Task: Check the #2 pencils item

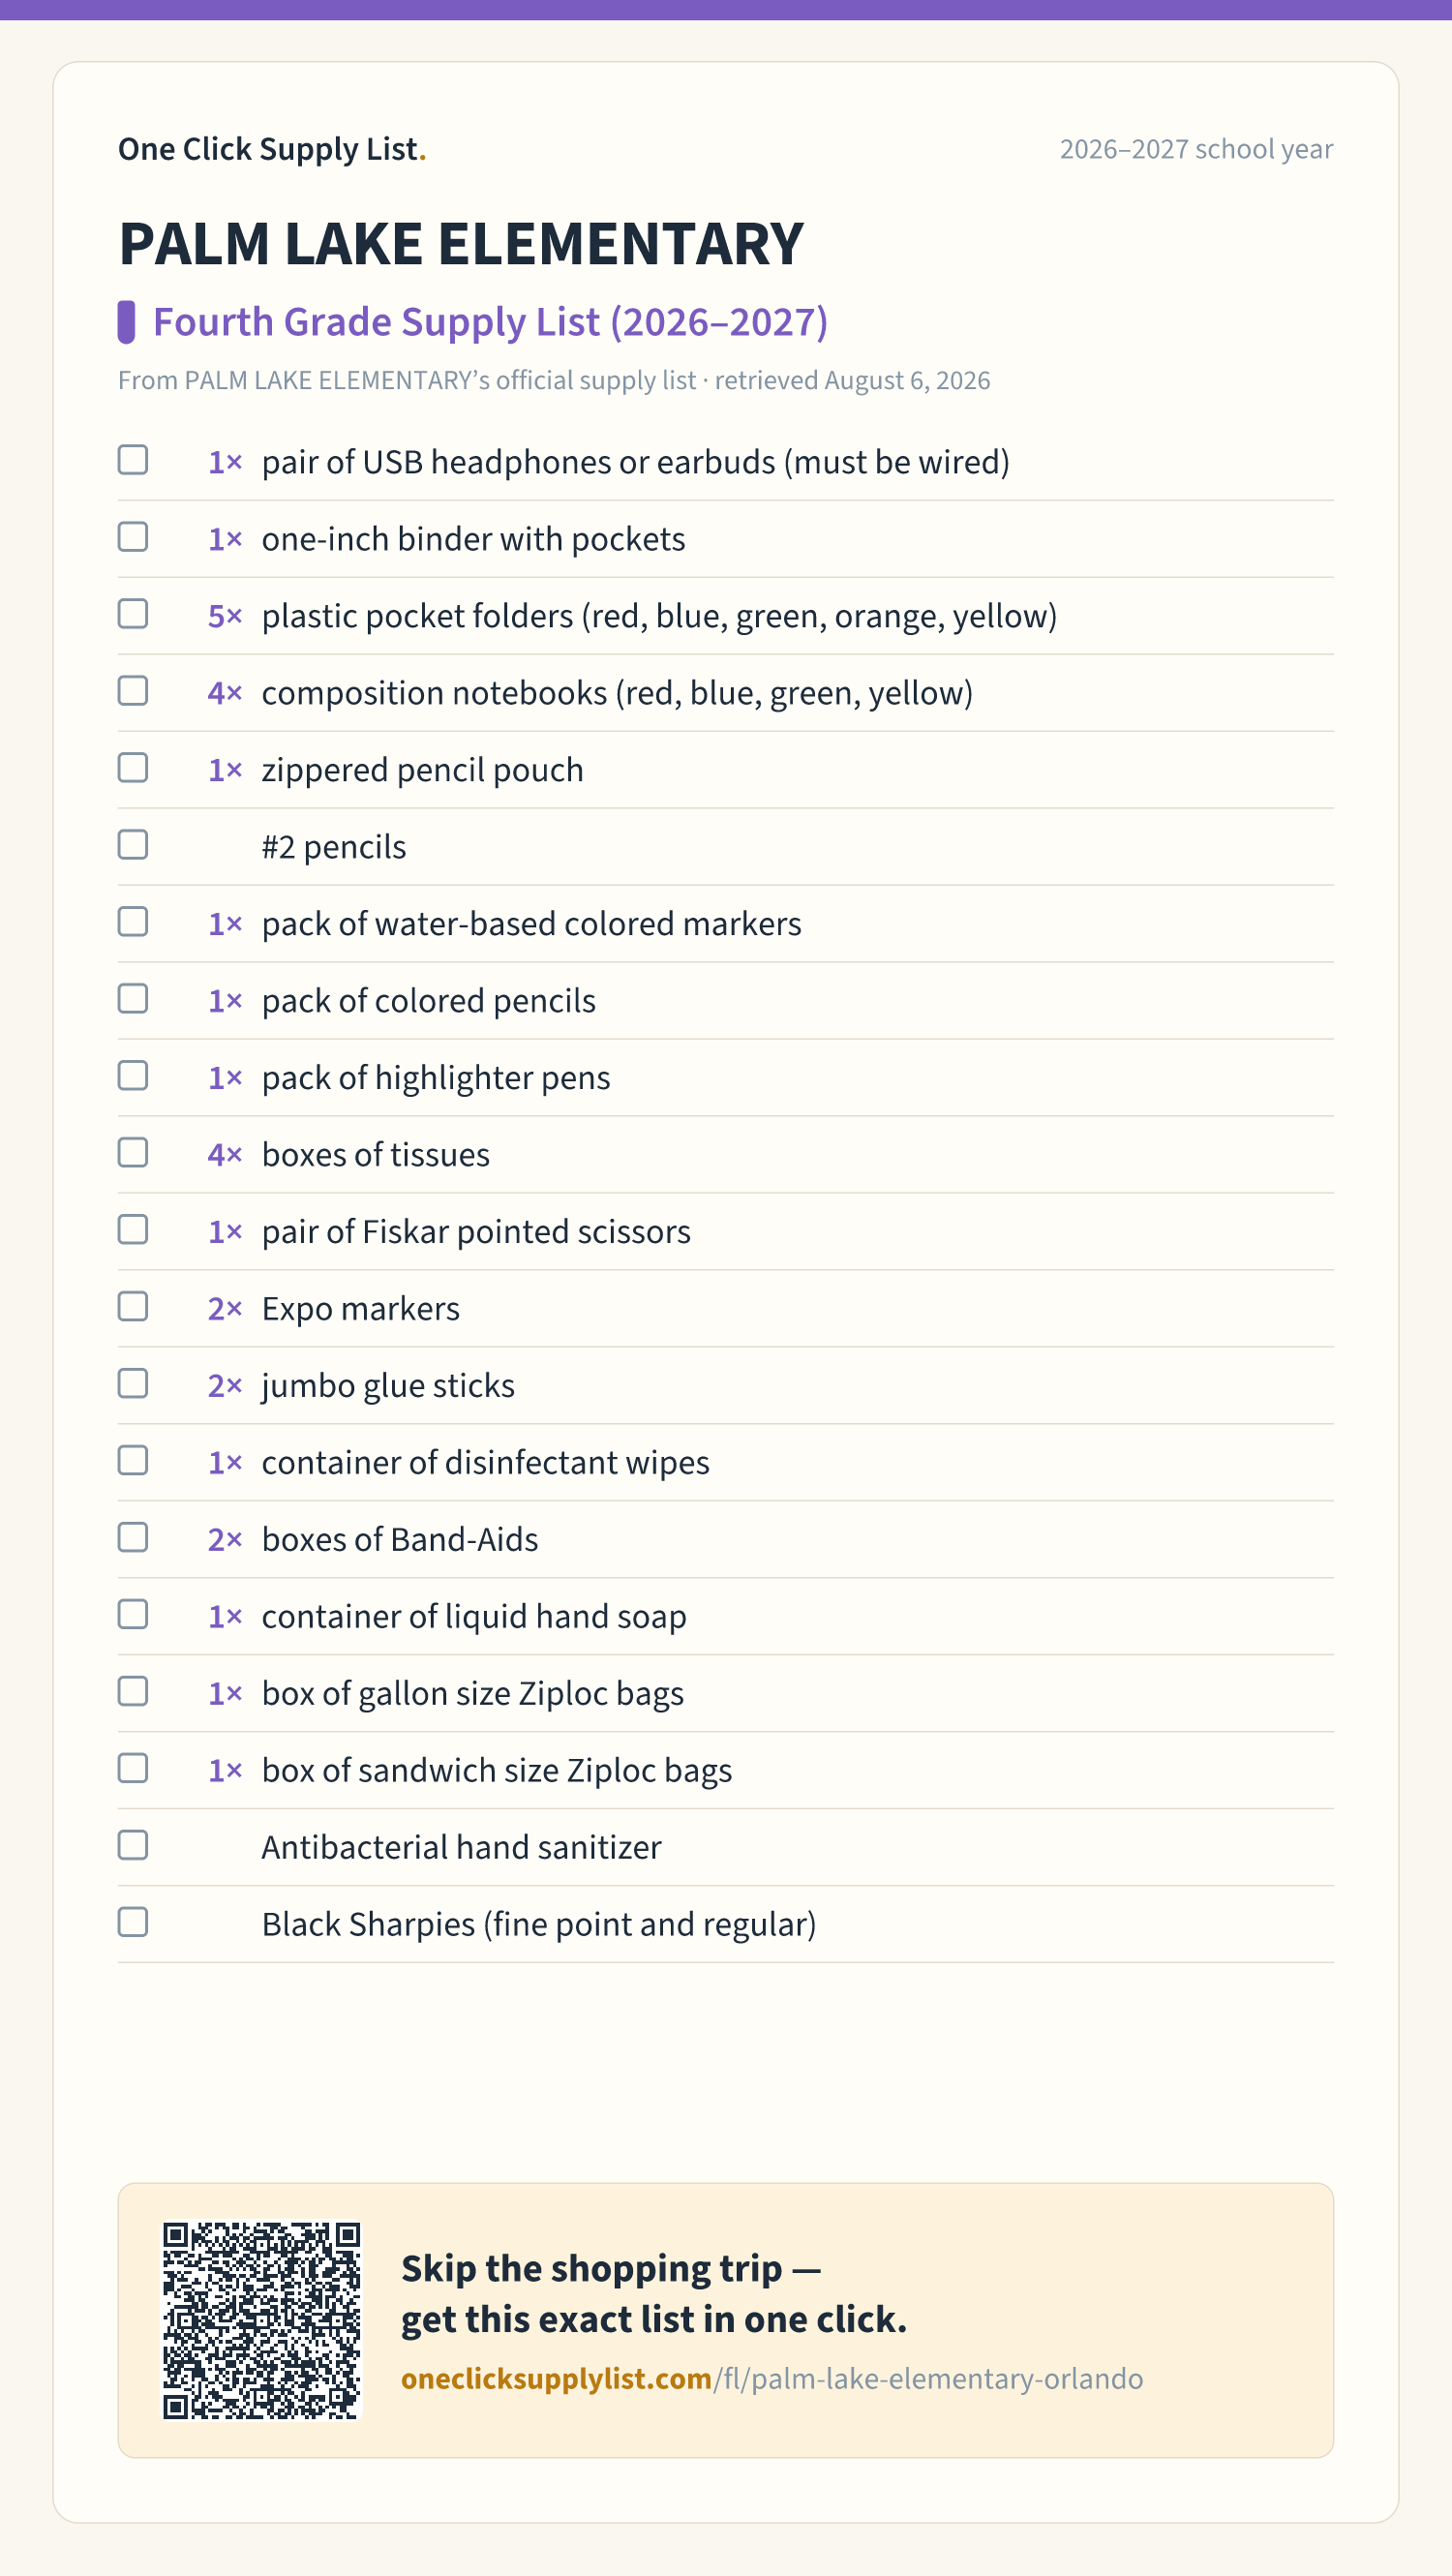Action: tap(133, 845)
